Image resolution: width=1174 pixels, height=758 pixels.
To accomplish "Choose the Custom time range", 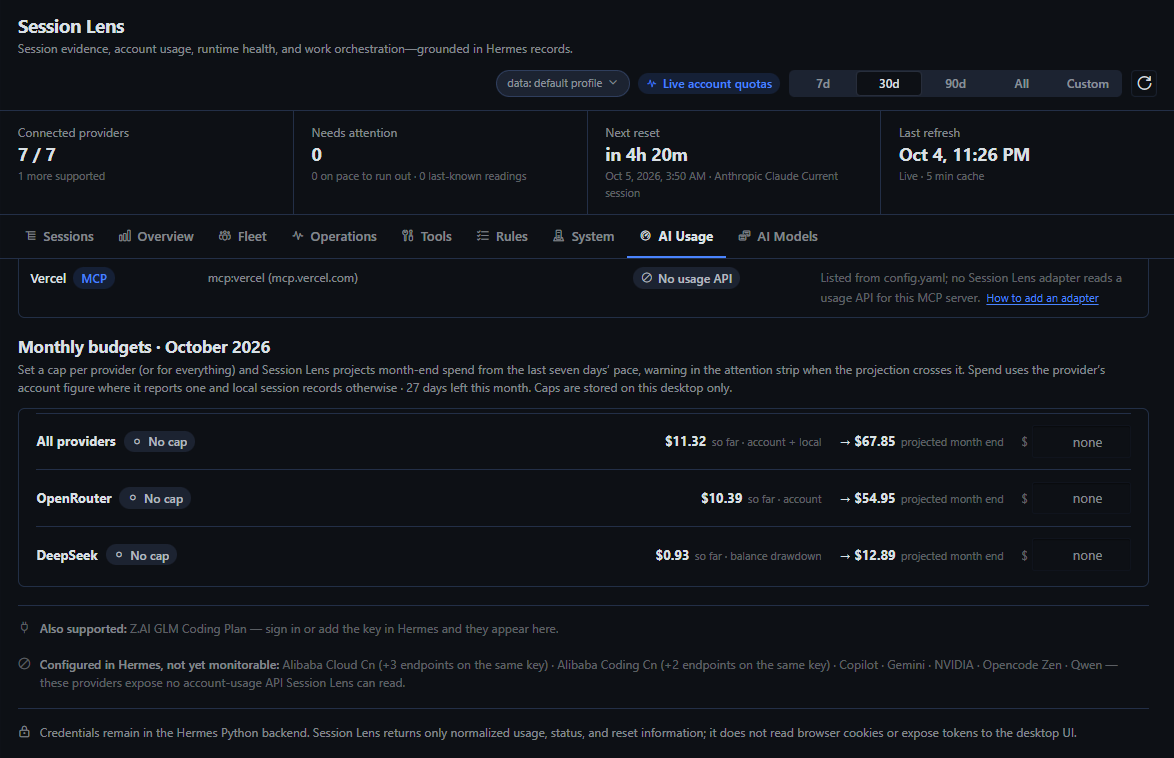I will tap(1087, 84).
